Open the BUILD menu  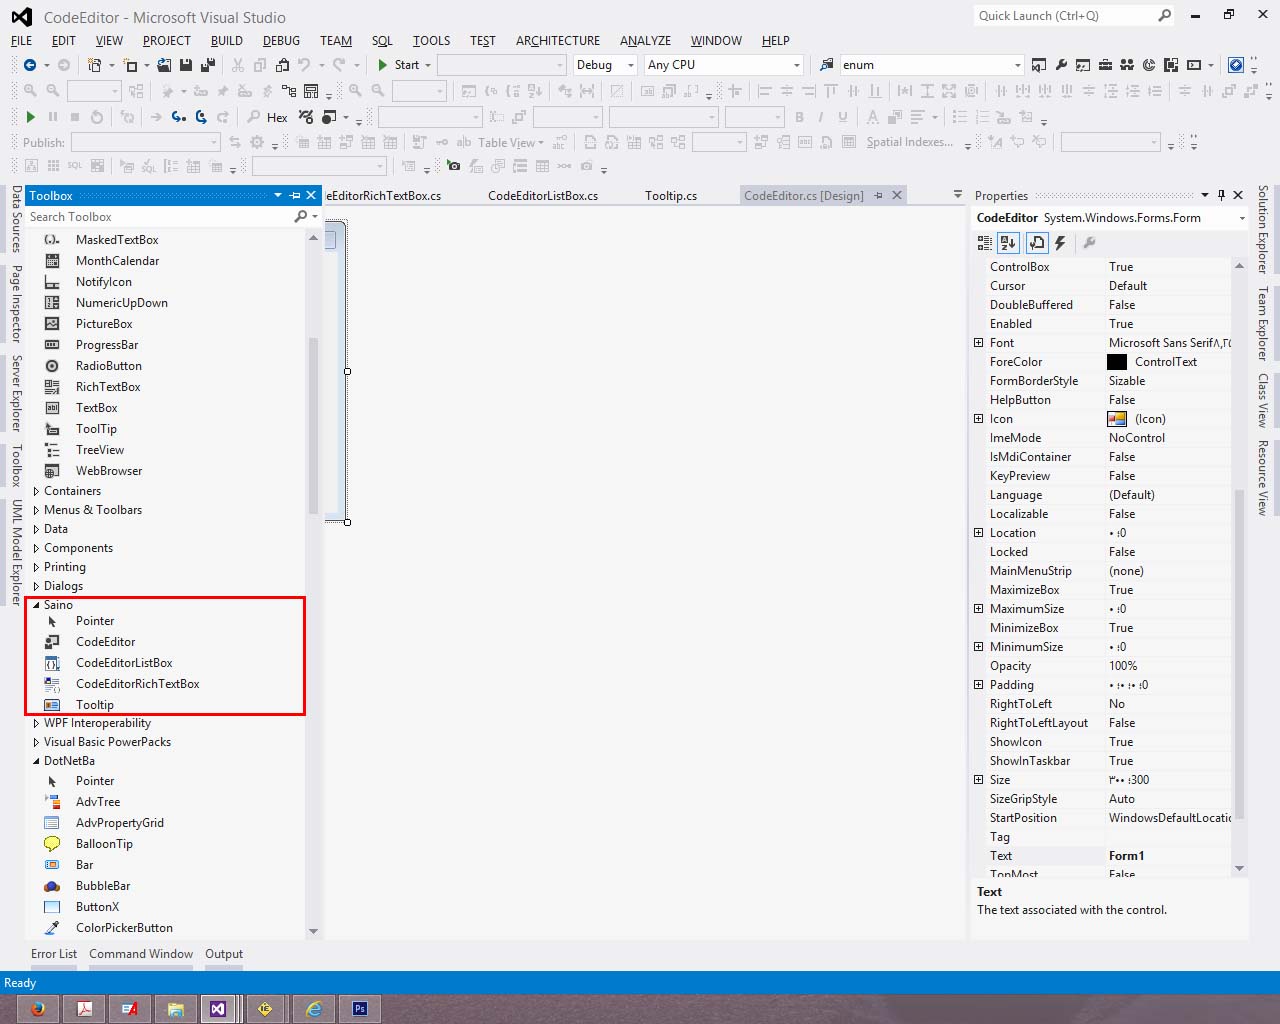pos(227,41)
